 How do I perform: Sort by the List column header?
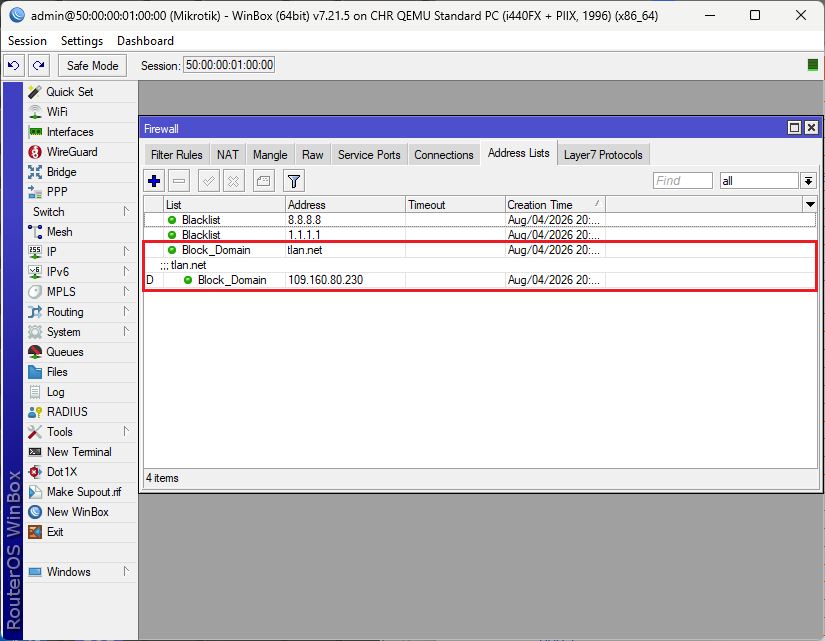225,205
